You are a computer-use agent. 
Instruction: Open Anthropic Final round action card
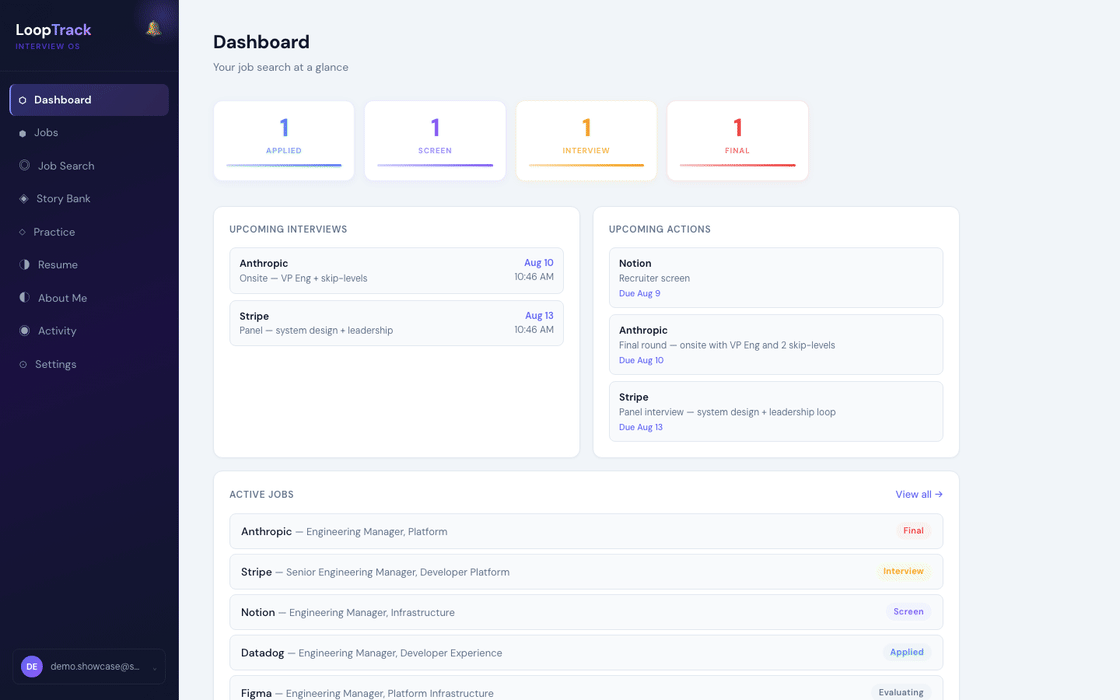click(x=776, y=344)
